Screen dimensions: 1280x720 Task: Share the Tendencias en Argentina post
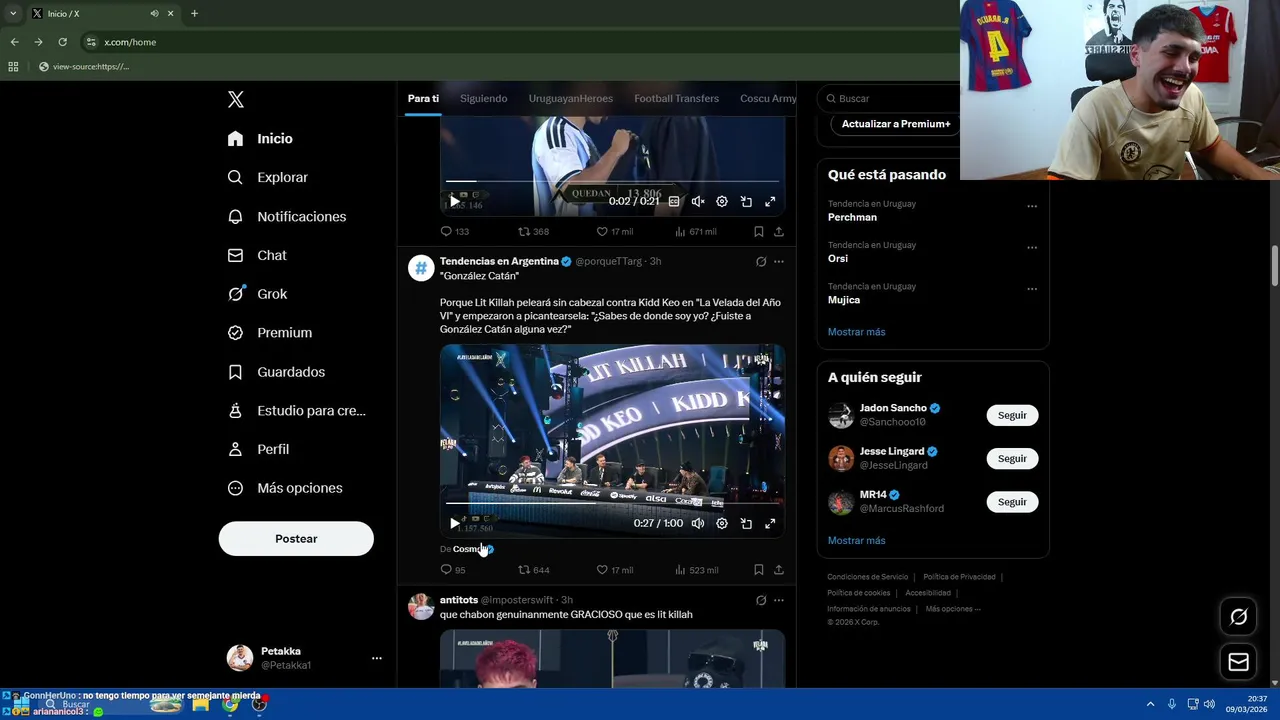tap(779, 570)
